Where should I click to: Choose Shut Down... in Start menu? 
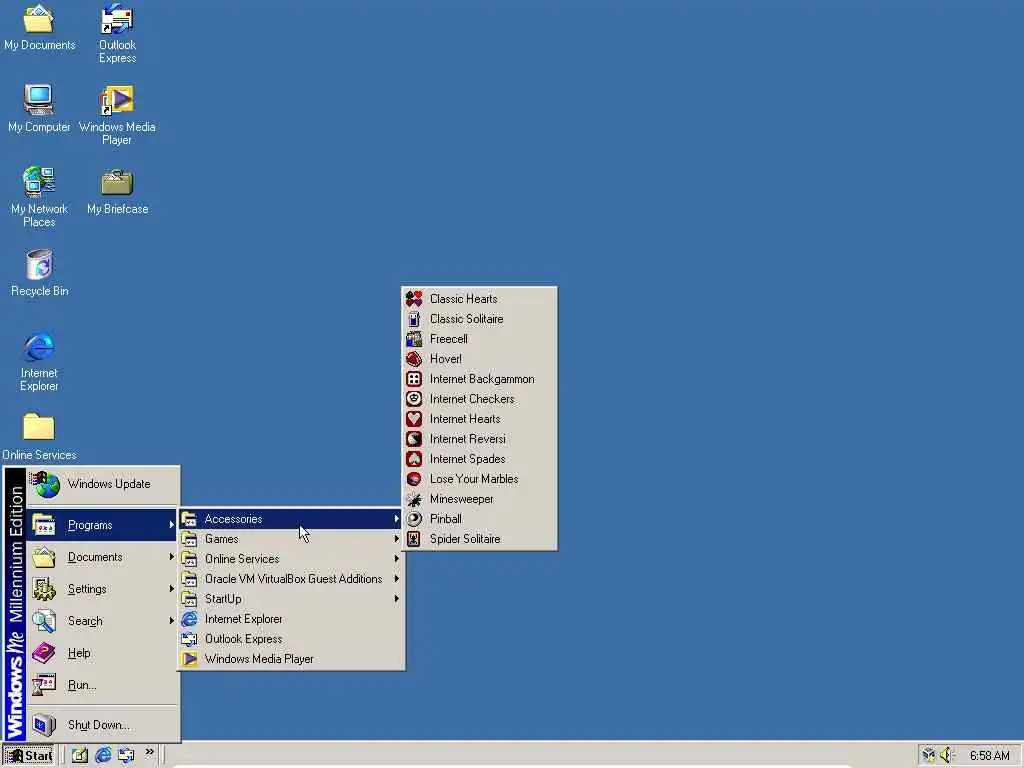pos(103,725)
